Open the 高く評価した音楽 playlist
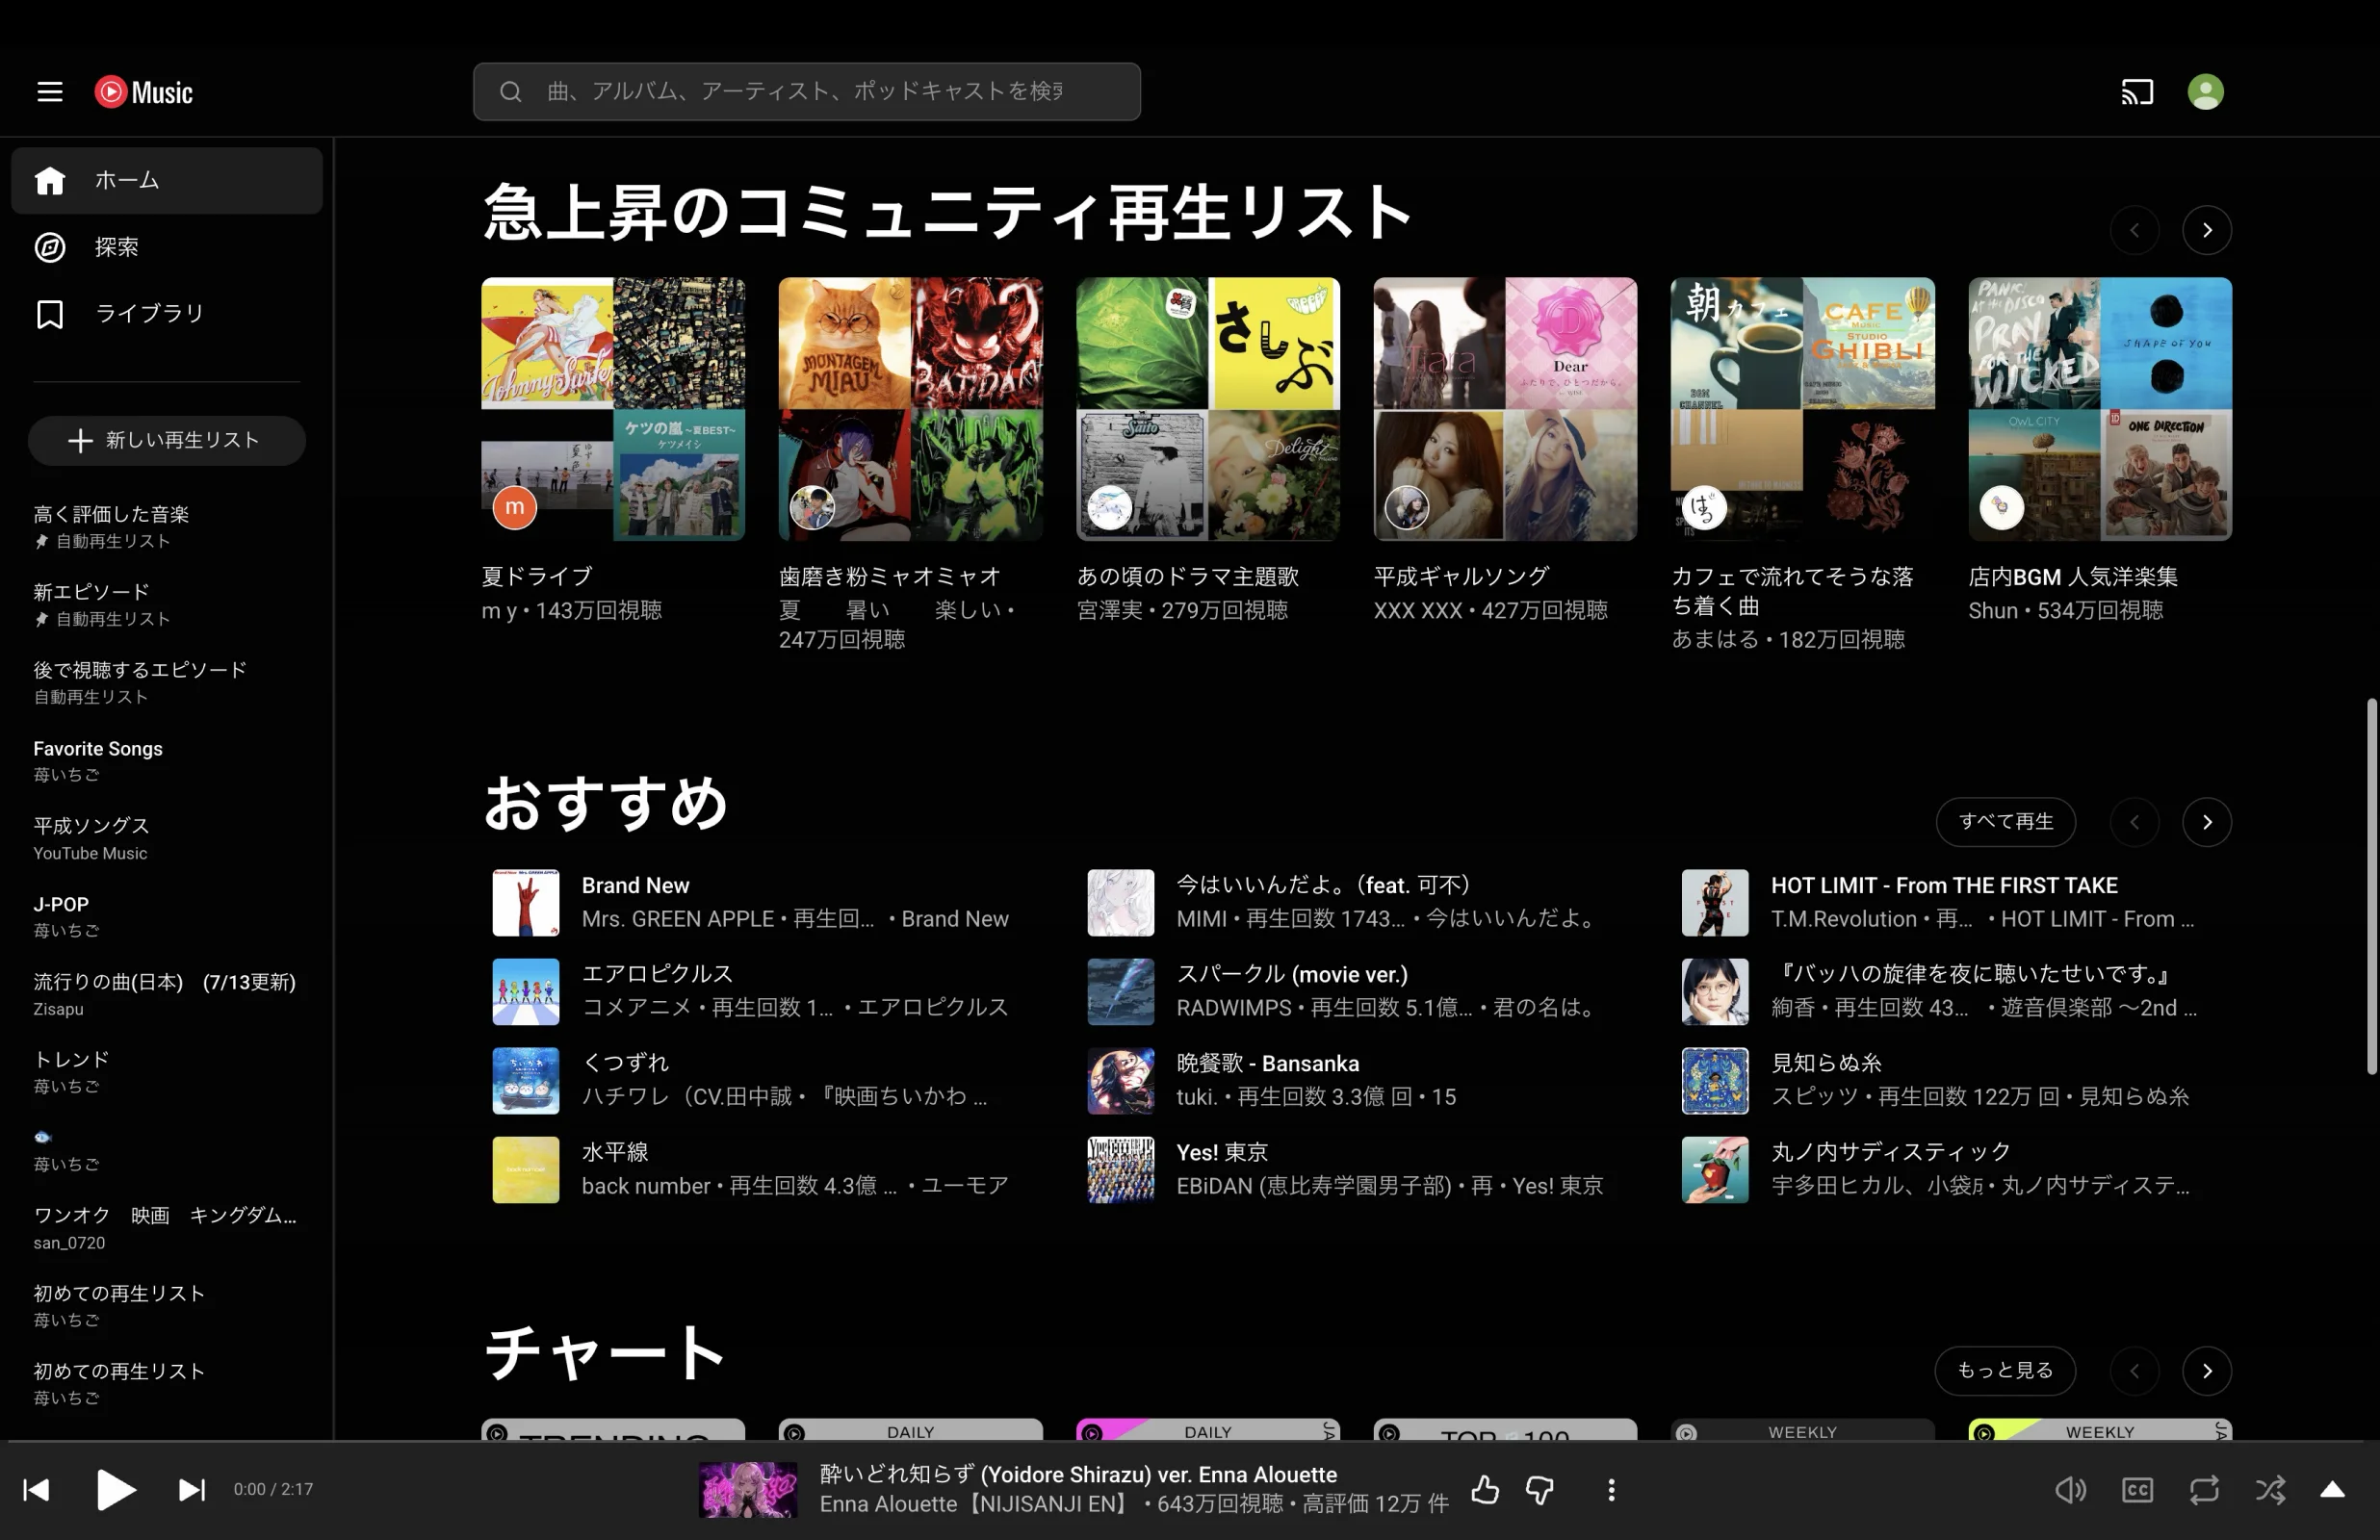The image size is (2380, 1540). (167, 527)
